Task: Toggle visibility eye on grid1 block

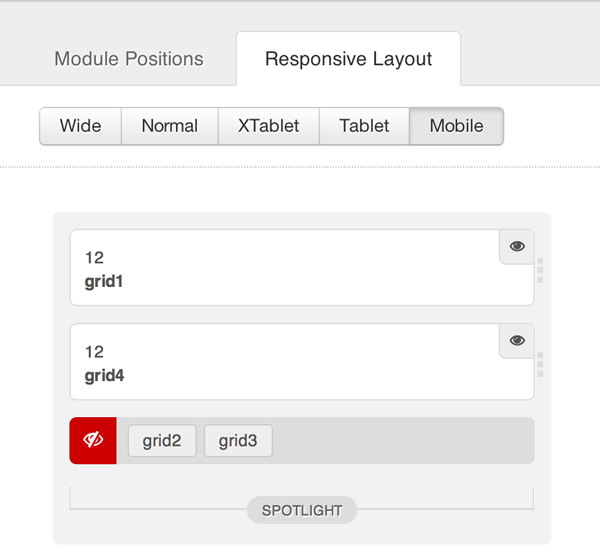Action: (x=516, y=246)
